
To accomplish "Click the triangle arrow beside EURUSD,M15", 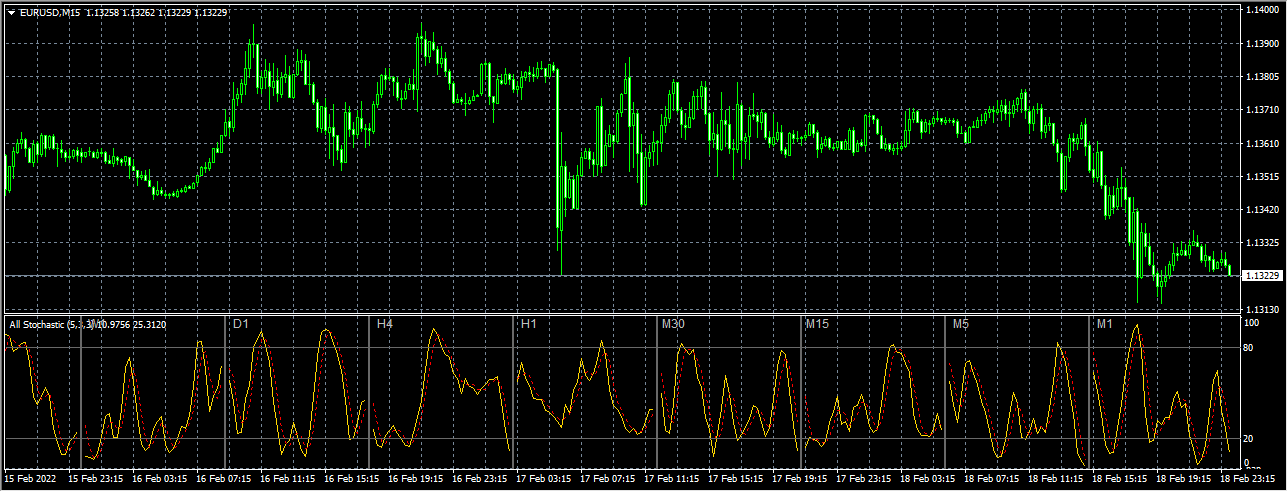I will pos(11,12).
